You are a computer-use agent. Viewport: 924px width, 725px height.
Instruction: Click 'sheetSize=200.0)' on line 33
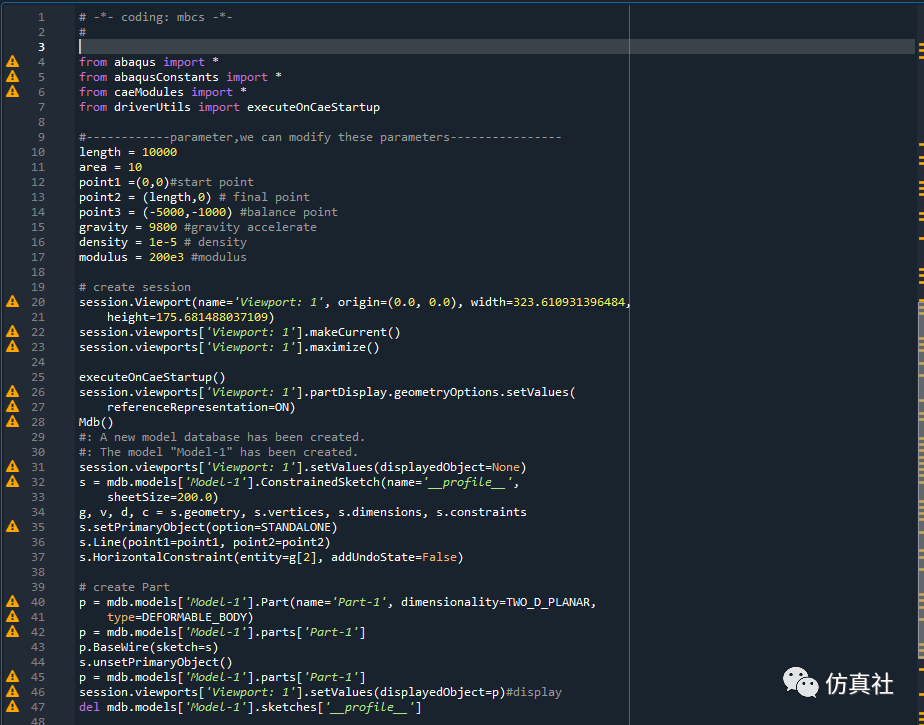163,497
